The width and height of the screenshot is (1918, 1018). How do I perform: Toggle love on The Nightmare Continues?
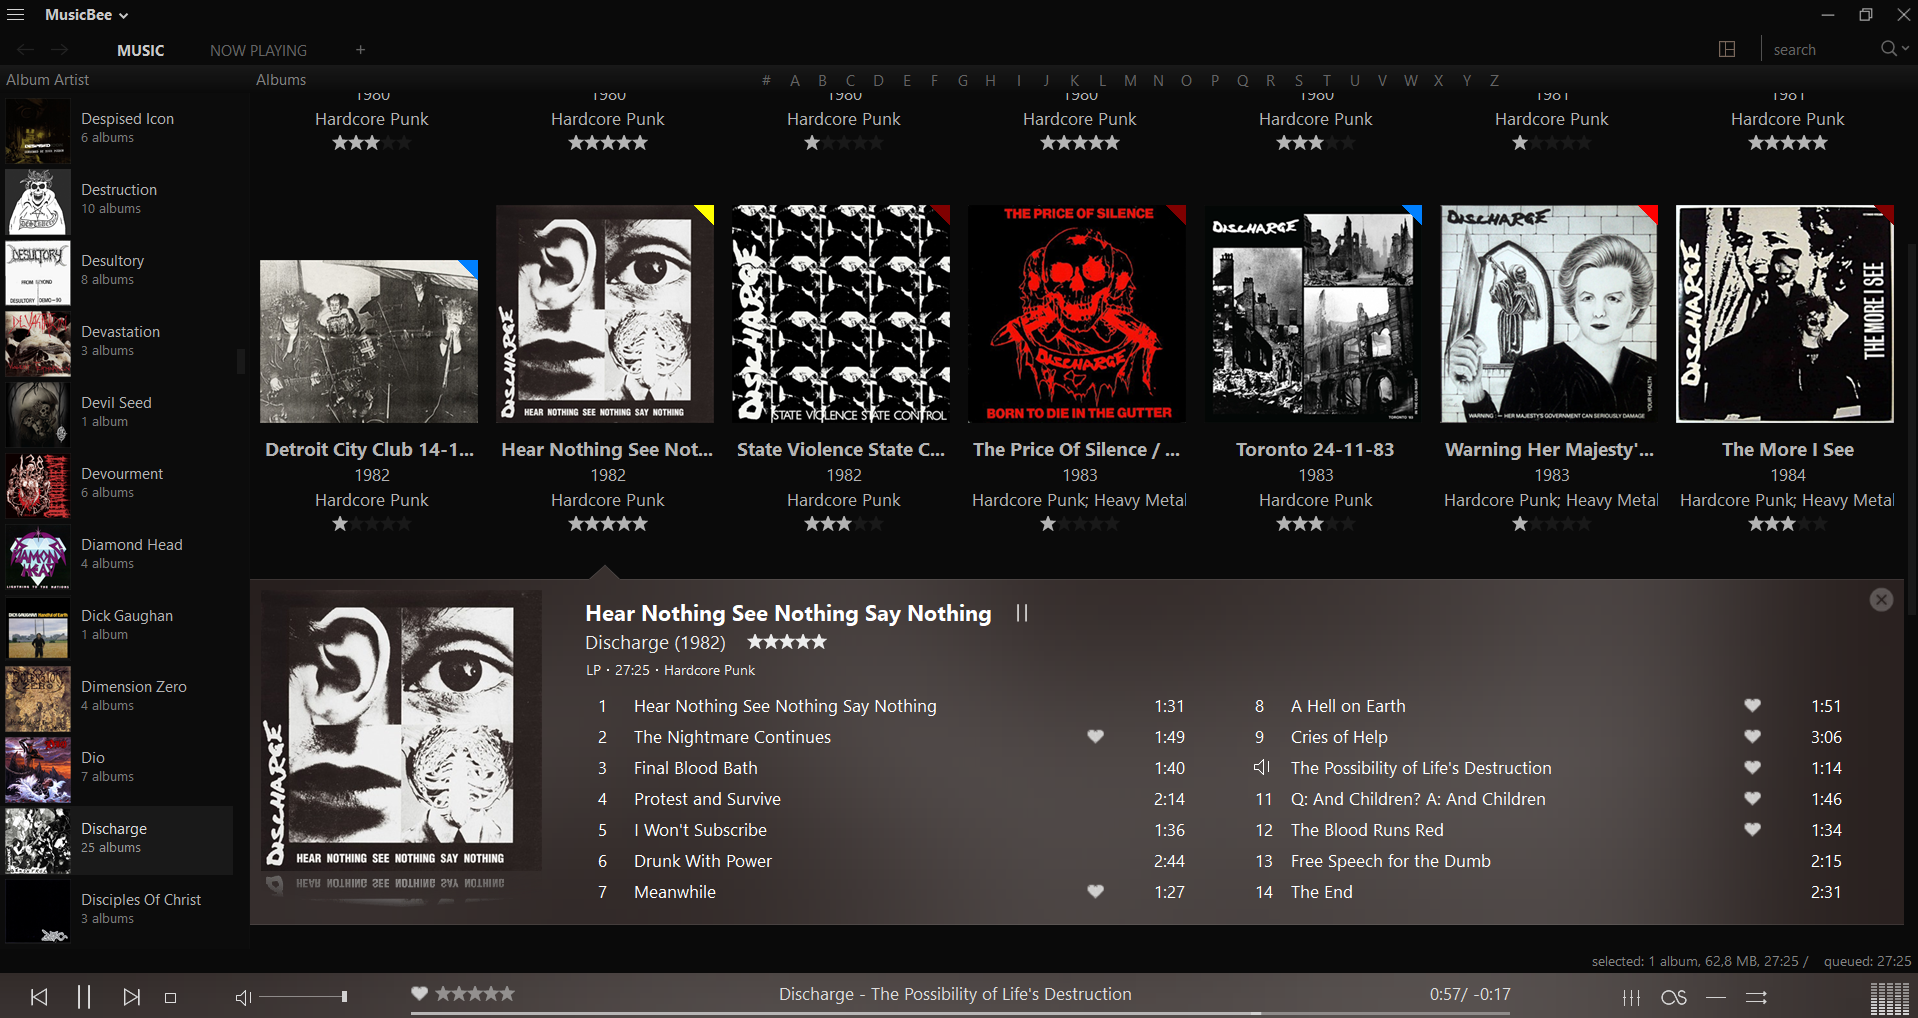pyautogui.click(x=1096, y=737)
